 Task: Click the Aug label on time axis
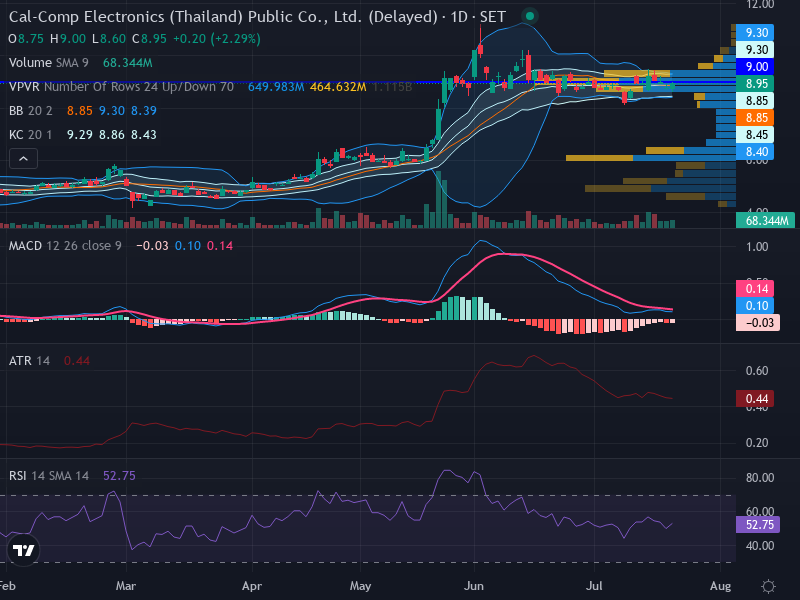720,586
